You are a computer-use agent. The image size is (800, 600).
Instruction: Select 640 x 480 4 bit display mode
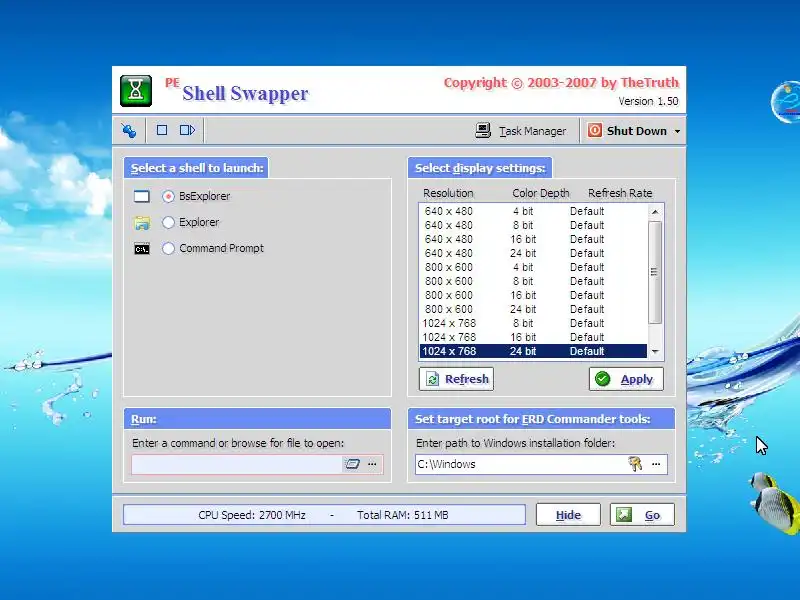[x=533, y=211]
